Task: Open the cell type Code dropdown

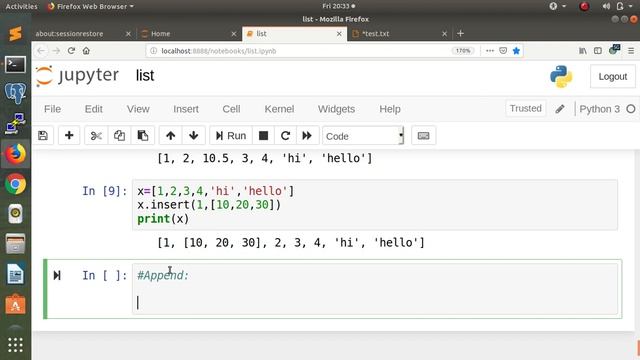Action: tap(363, 136)
